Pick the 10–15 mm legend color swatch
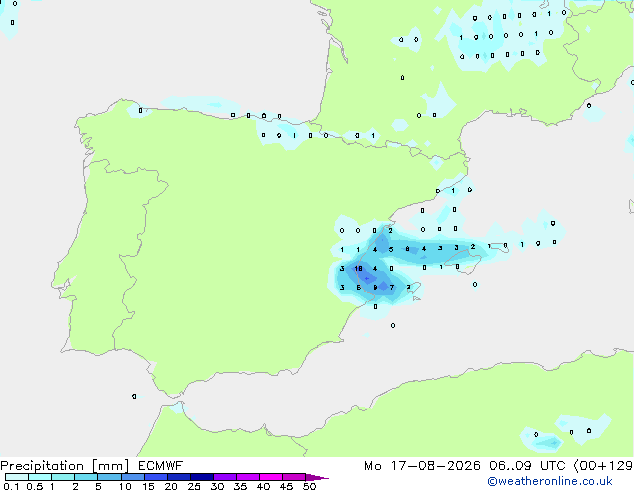Screen dimensions: 634x490 click(x=132, y=477)
